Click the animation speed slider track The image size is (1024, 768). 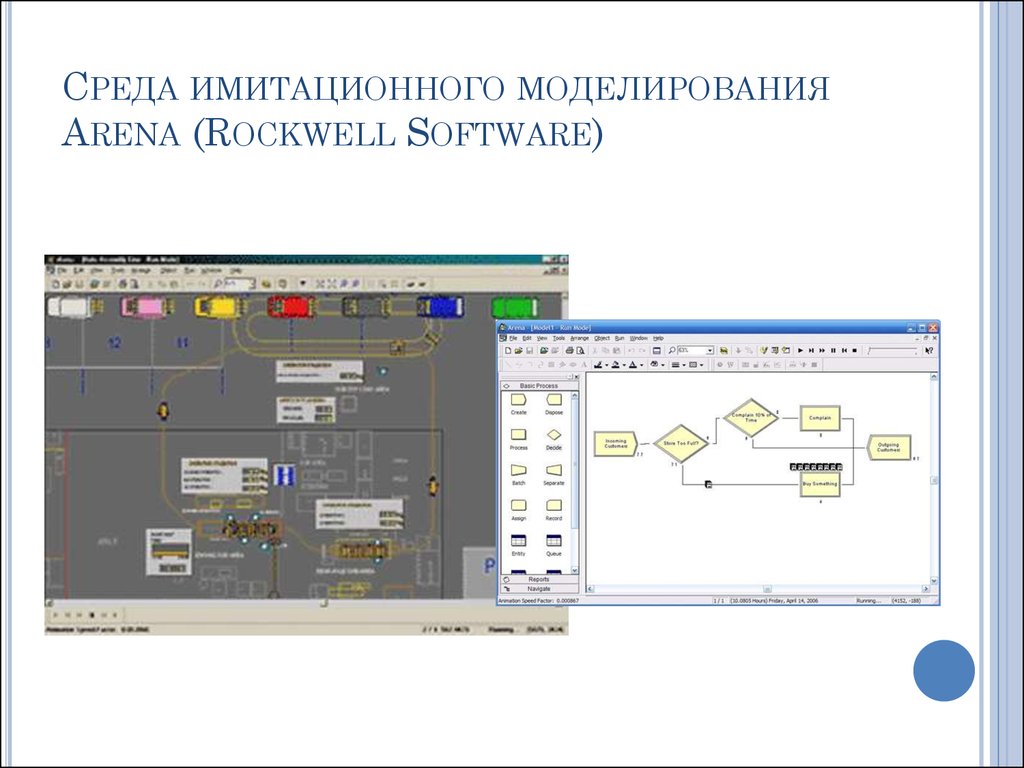point(892,351)
